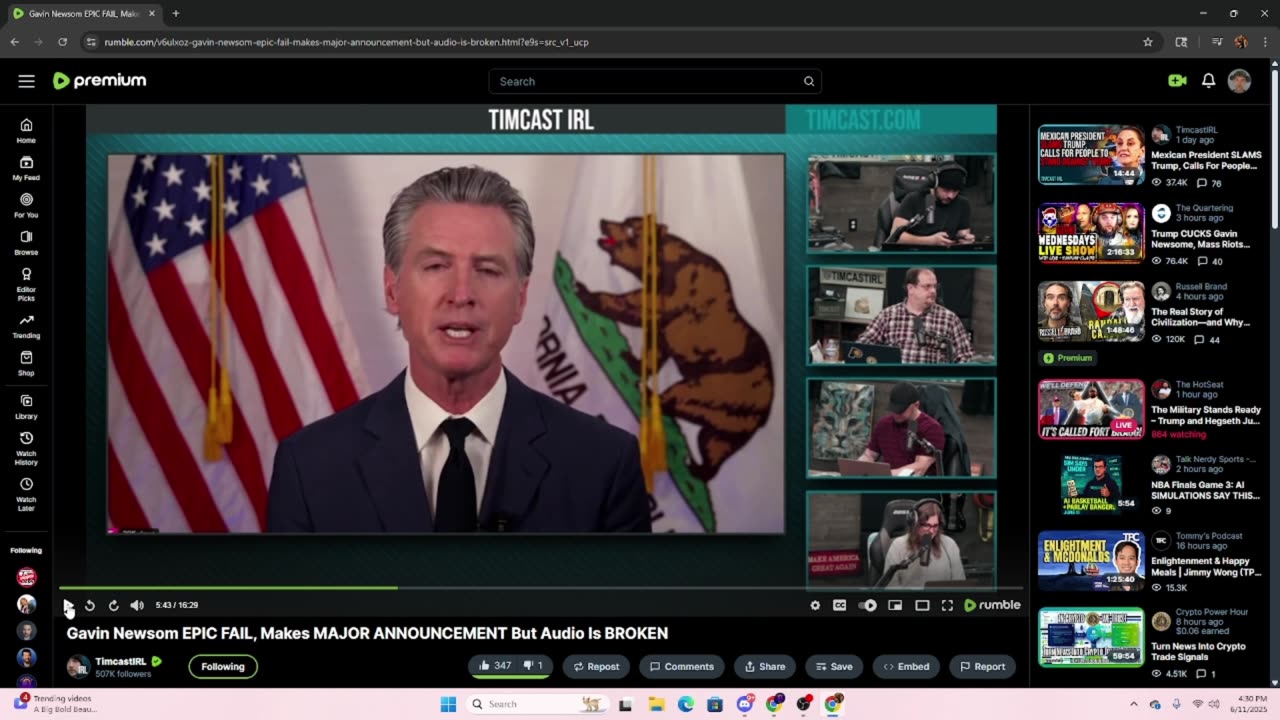Image resolution: width=1280 pixels, height=720 pixels.
Task: Play the video with the play button
Action: point(67,605)
